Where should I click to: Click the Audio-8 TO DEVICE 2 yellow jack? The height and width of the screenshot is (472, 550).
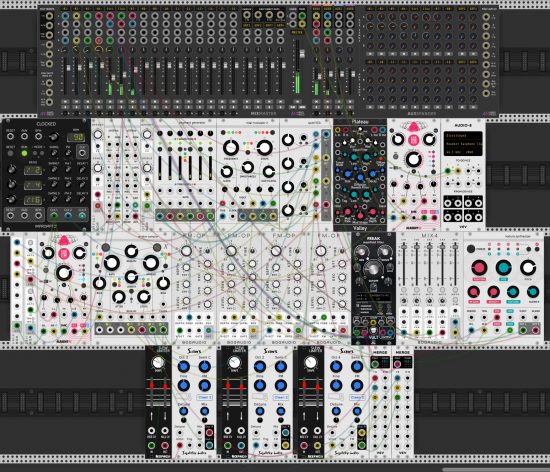458,171
